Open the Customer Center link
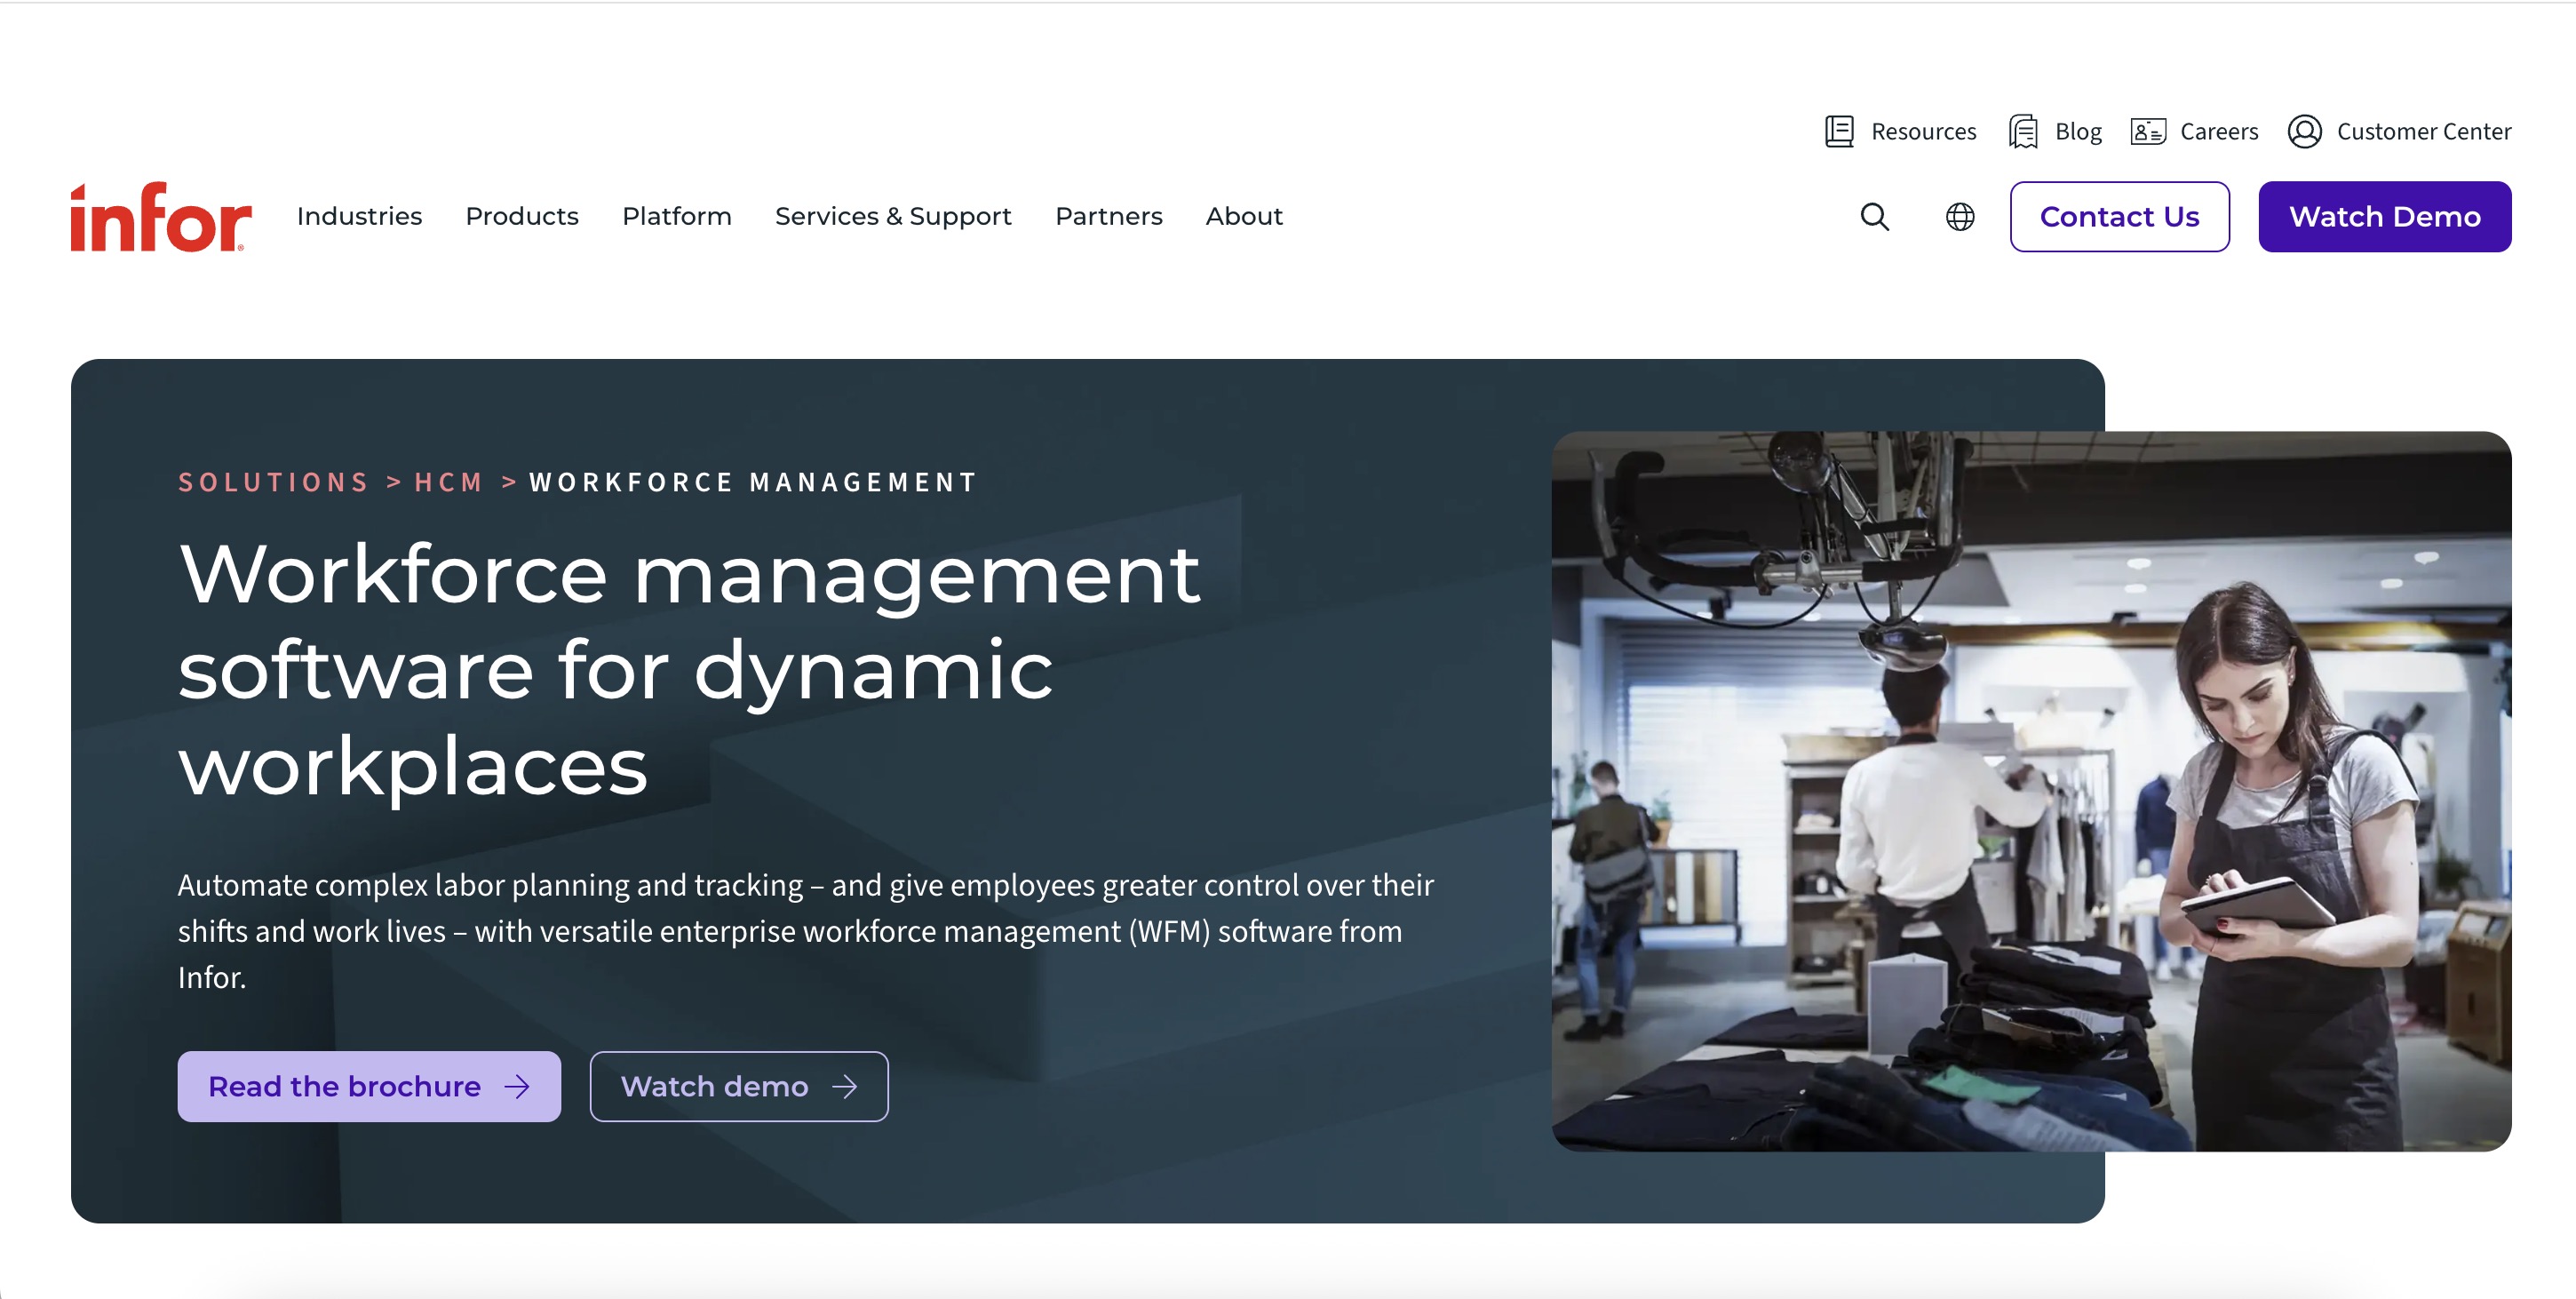This screenshot has height=1299, width=2576. [x=2423, y=131]
